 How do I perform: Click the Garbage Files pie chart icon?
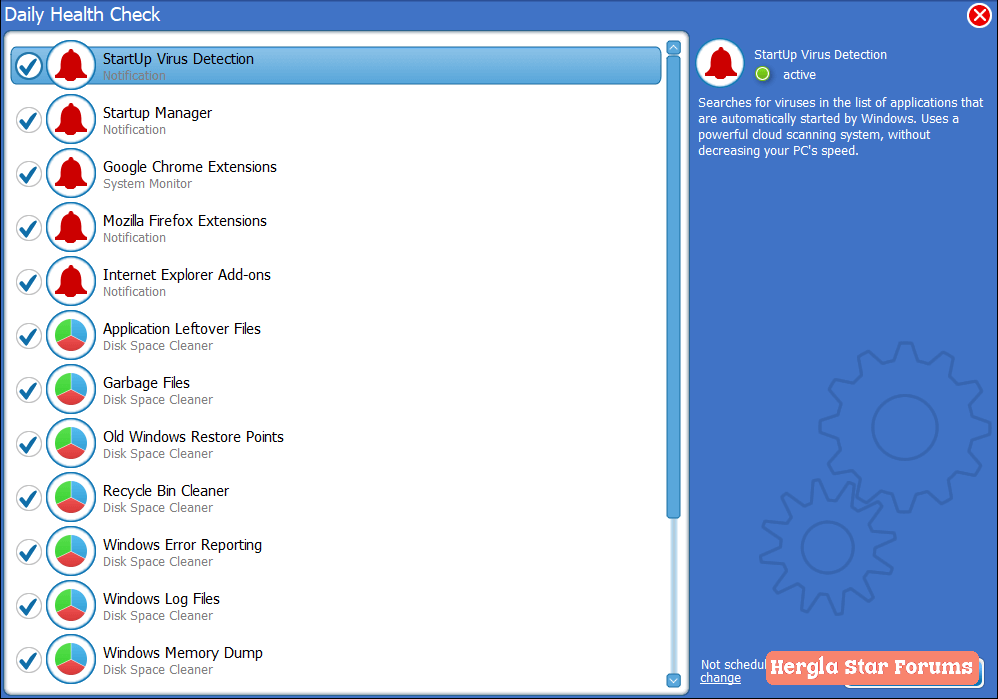(x=71, y=390)
